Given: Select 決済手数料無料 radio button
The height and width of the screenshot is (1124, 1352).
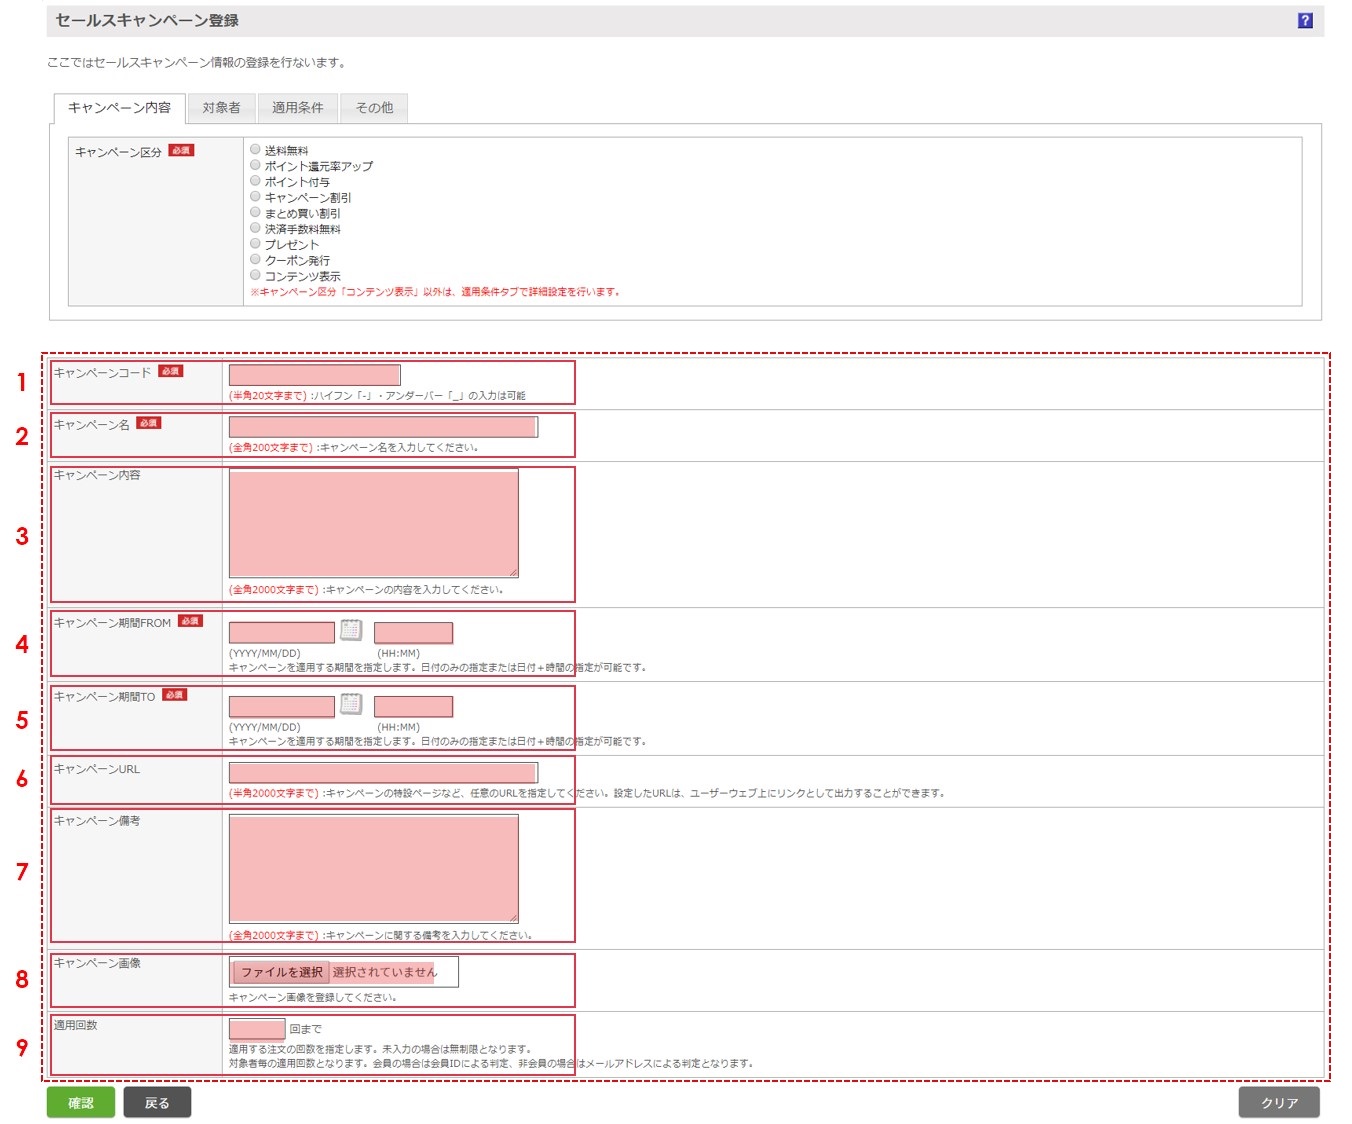Looking at the screenshot, I should (255, 228).
